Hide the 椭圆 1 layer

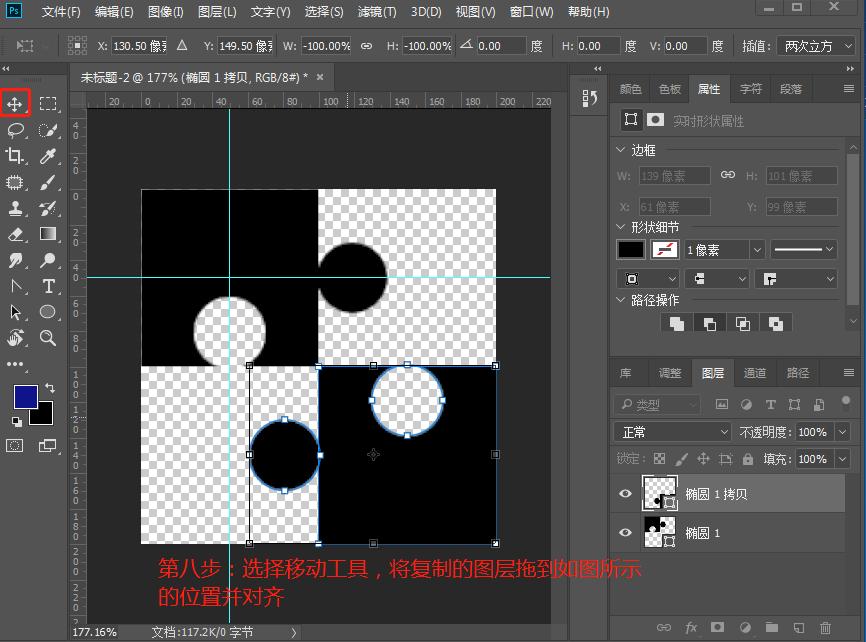625,533
